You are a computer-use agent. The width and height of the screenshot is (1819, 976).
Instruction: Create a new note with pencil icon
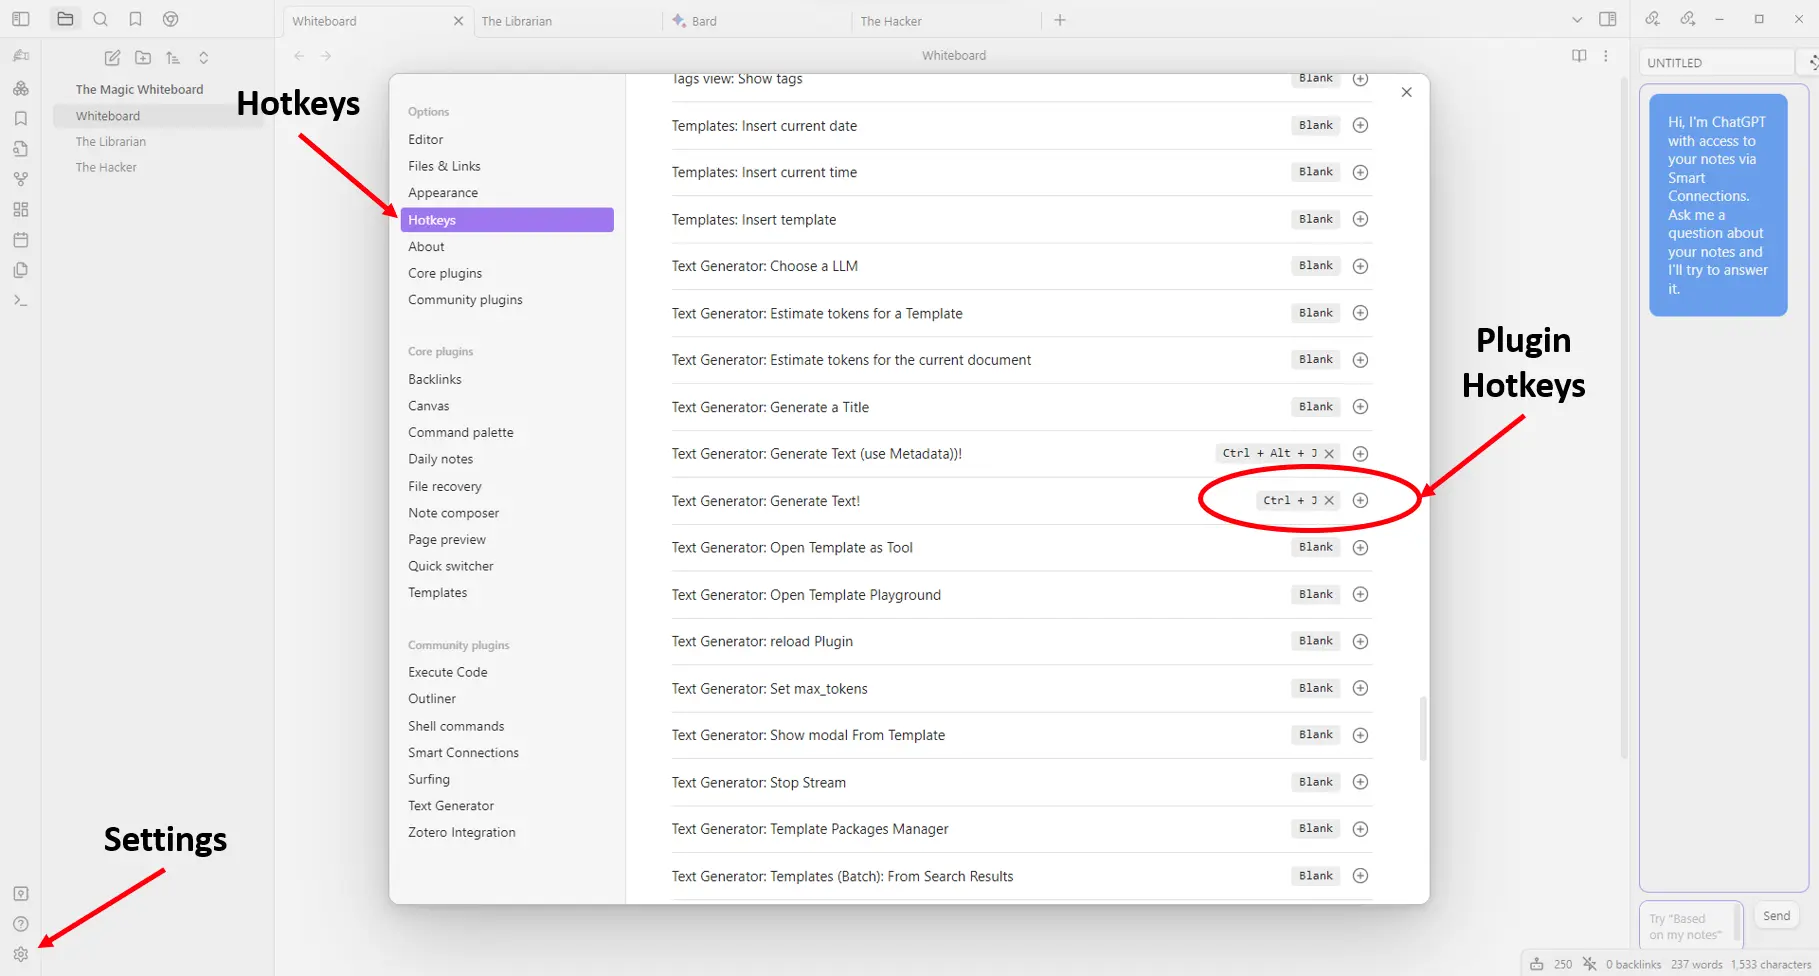pyautogui.click(x=113, y=58)
